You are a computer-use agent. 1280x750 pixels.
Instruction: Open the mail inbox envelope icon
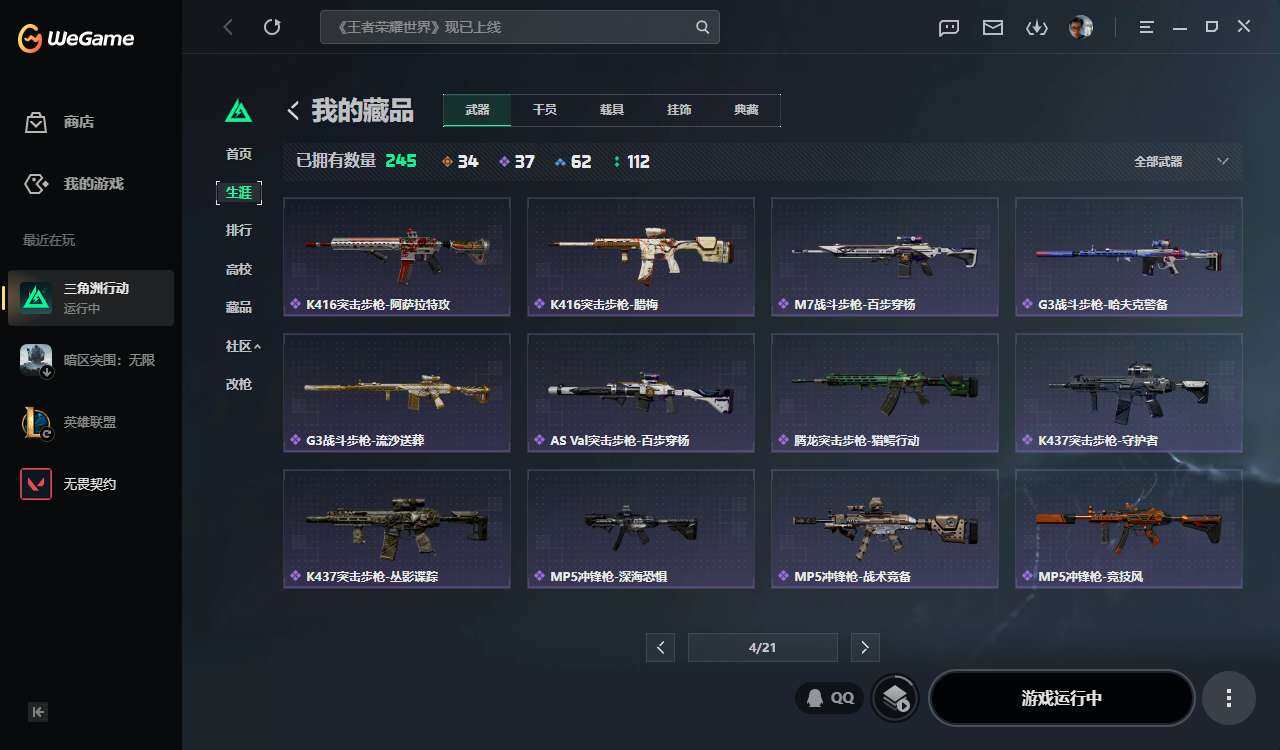click(x=993, y=28)
